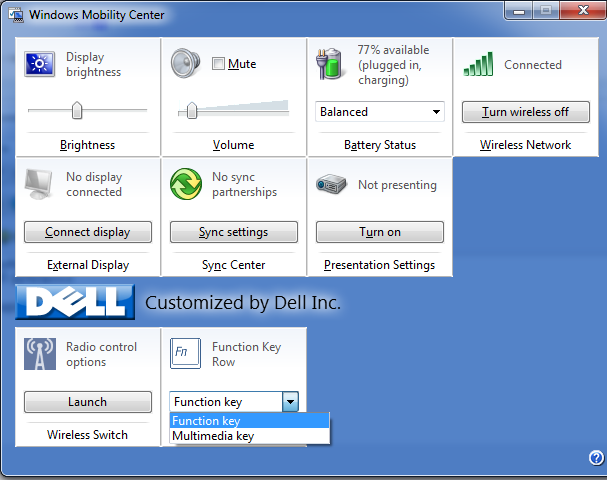Click the Windows Mobility Center title icon
607x480 pixels.
[x=16, y=15]
